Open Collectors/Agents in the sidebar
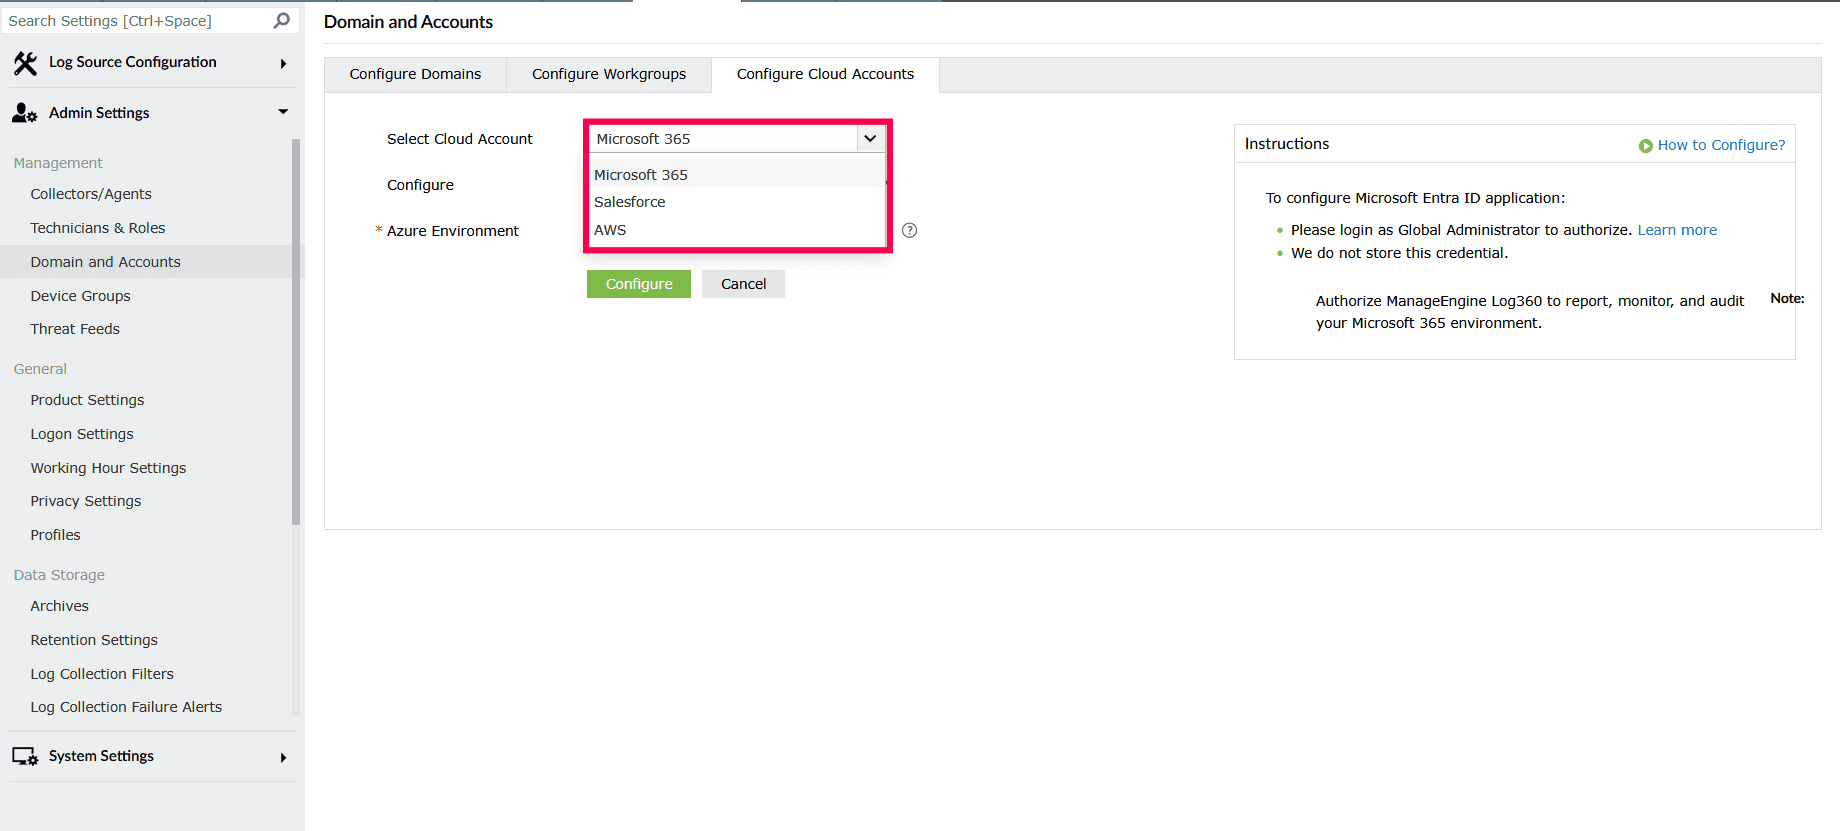This screenshot has width=1840, height=831. pyautogui.click(x=91, y=194)
